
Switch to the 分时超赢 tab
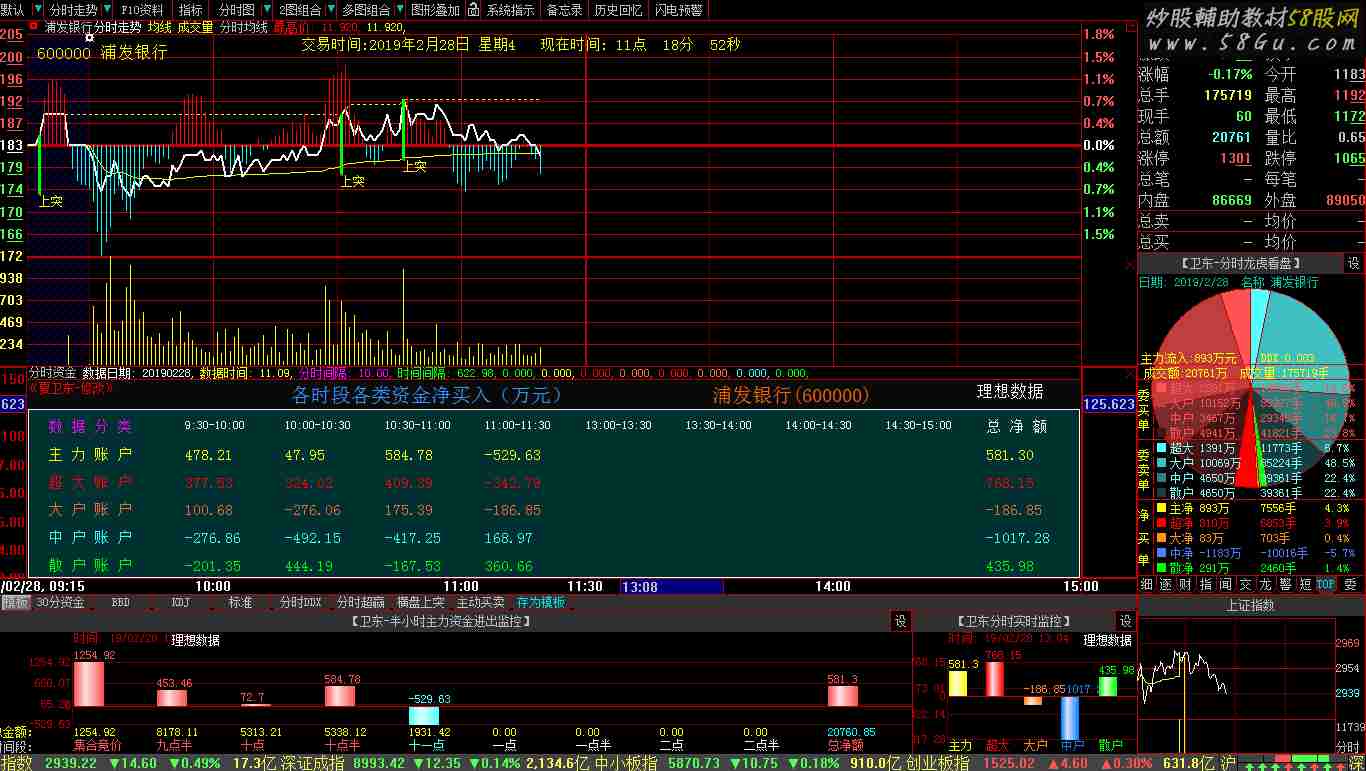(x=360, y=602)
